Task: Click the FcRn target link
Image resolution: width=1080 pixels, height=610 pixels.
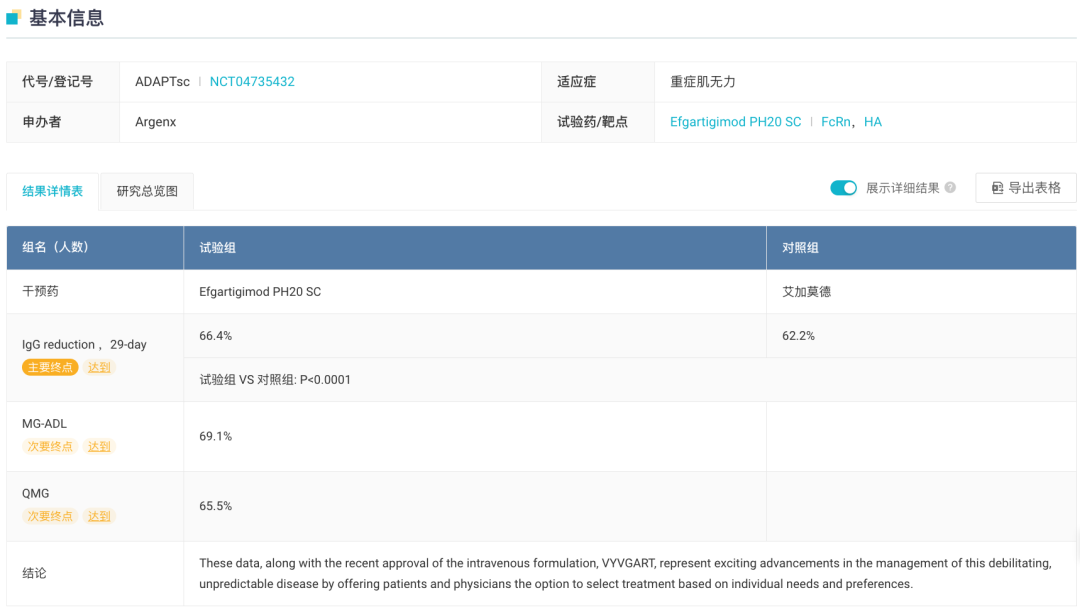Action: 836,122
